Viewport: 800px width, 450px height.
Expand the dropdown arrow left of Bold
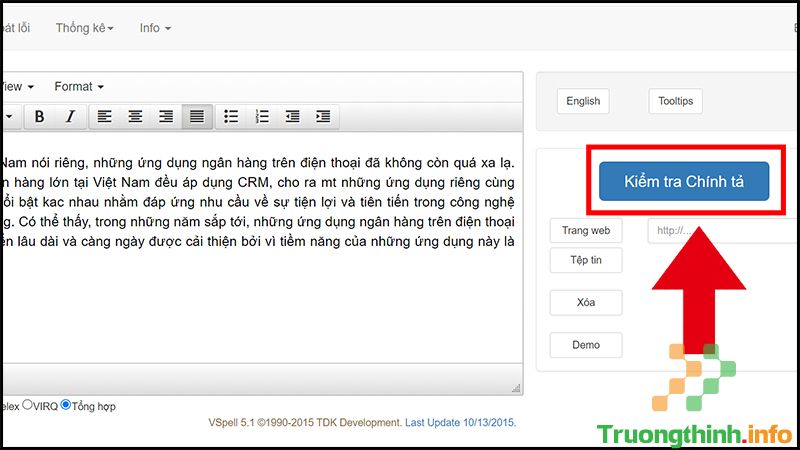pyautogui.click(x=9, y=117)
